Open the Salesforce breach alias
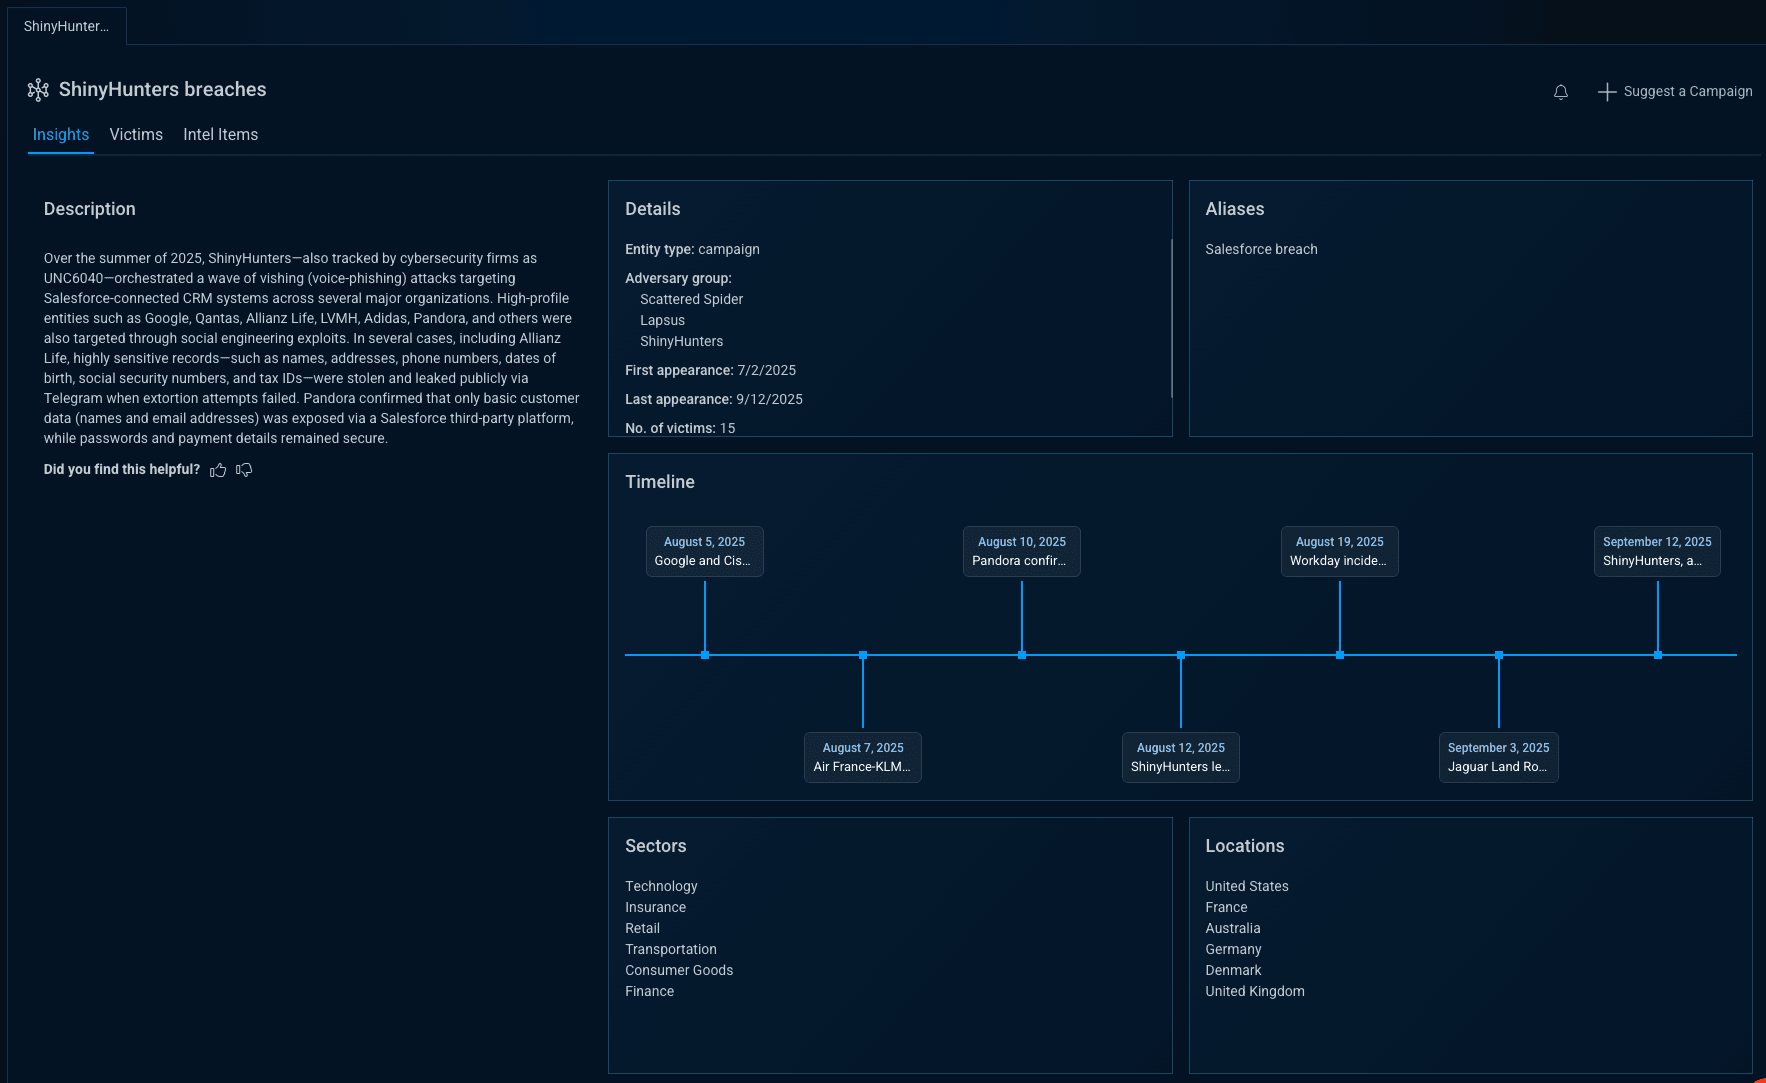Screen dimensions: 1766x1083 [x=1261, y=249]
